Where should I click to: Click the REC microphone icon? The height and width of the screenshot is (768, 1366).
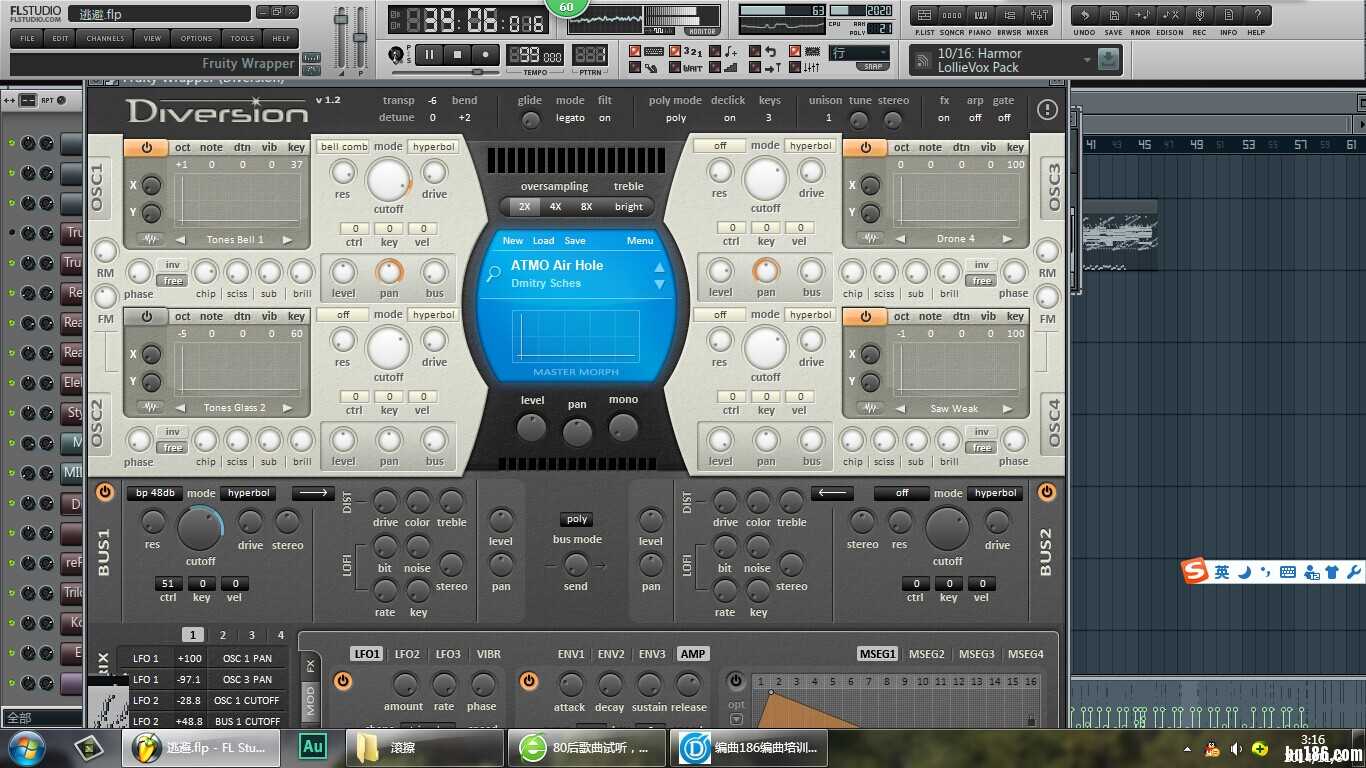click(x=1199, y=16)
